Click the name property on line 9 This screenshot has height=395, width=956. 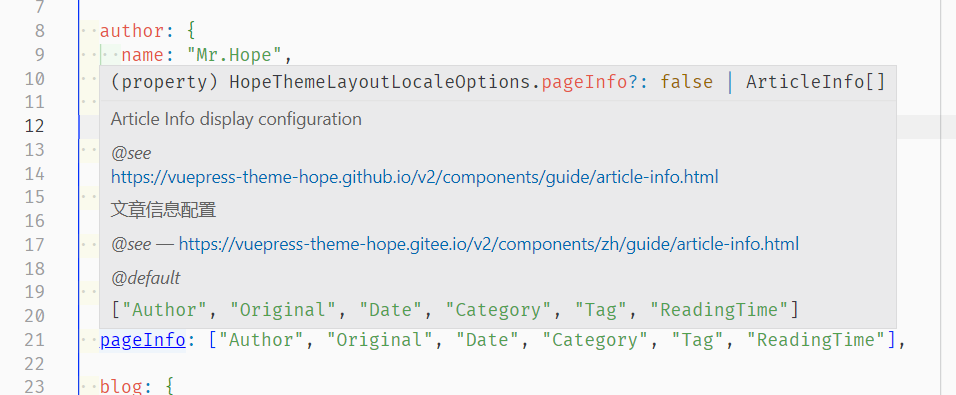pyautogui.click(x=143, y=55)
